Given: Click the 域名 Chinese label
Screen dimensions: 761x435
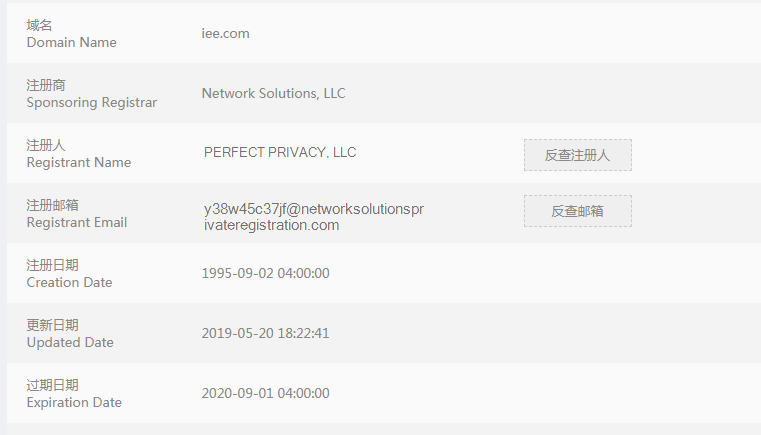Looking at the screenshot, I should [x=40, y=25].
